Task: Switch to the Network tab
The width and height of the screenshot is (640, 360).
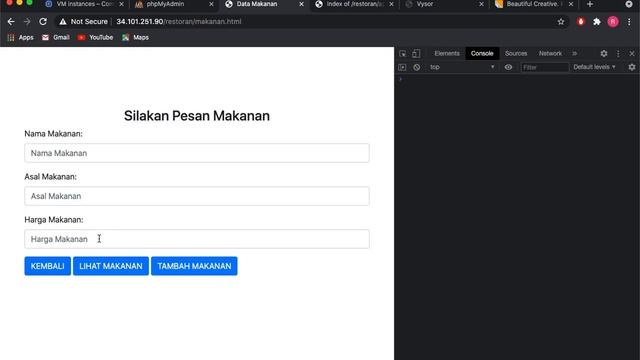Action: 550,53
